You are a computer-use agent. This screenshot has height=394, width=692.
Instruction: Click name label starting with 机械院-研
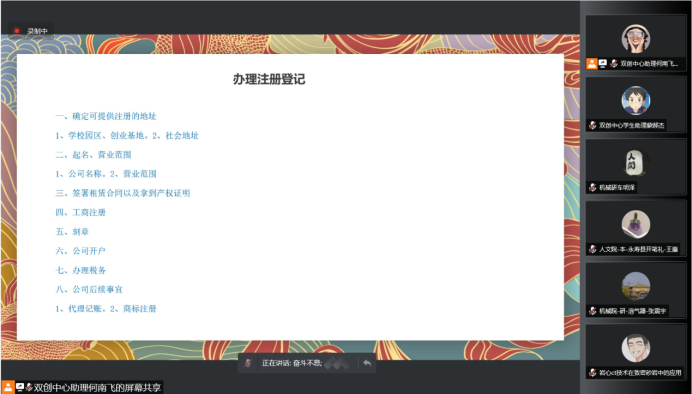[632, 311]
